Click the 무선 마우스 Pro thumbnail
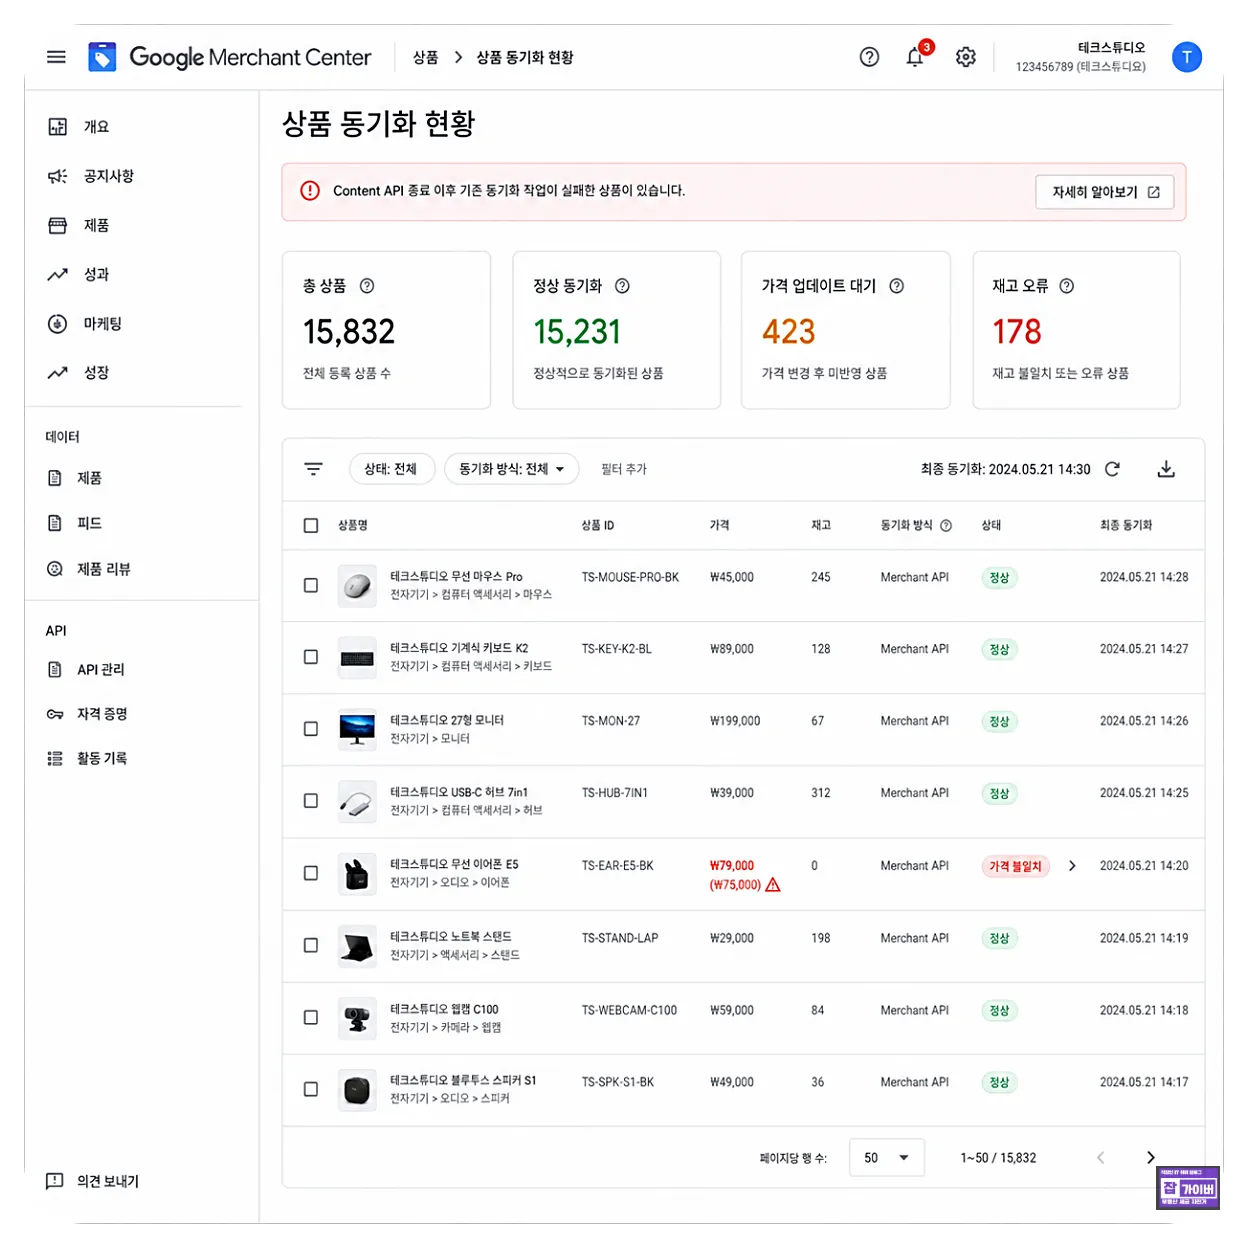This screenshot has width=1248, height=1248. (357, 585)
